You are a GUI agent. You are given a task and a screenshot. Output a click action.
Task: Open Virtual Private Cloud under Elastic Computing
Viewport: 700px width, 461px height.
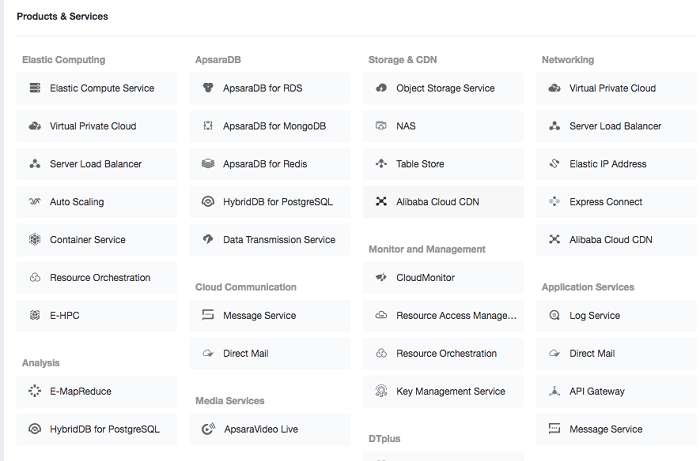(x=97, y=126)
